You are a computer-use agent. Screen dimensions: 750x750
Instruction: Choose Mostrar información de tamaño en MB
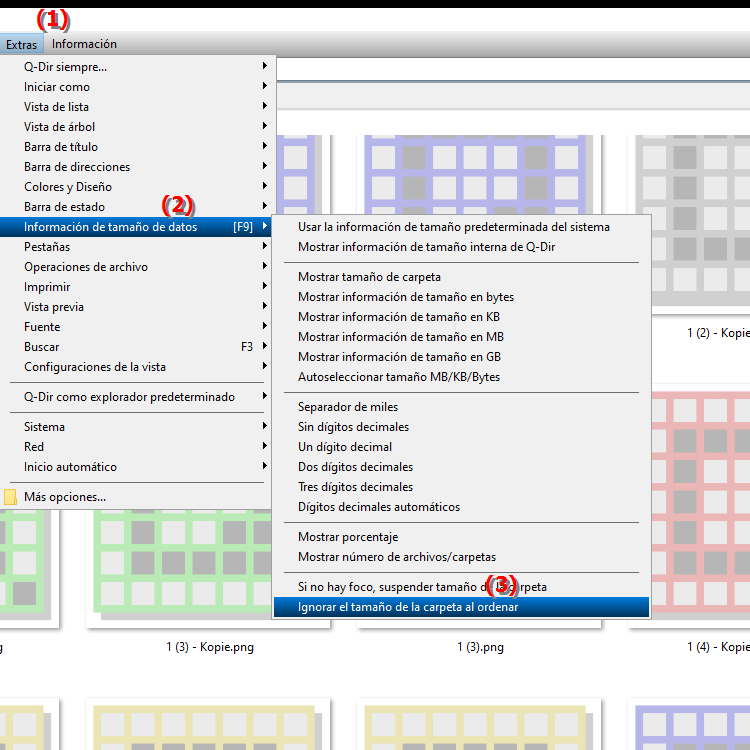click(400, 337)
